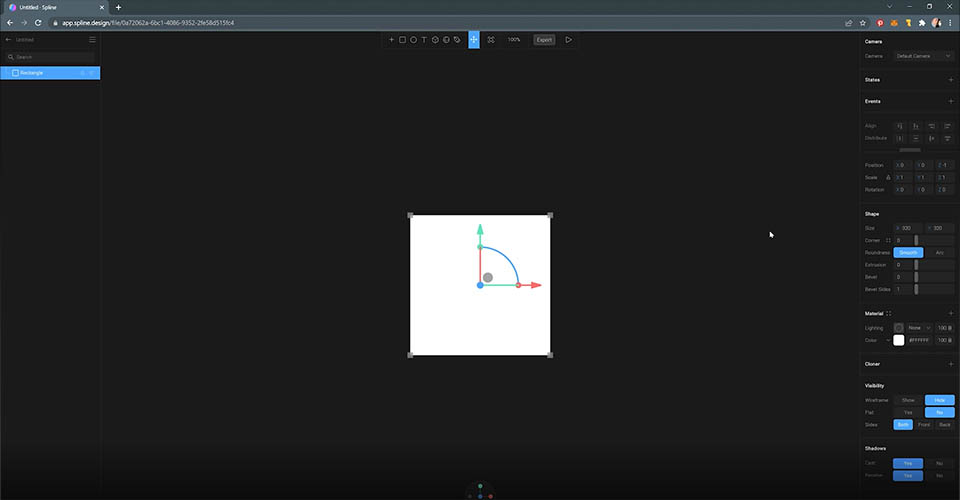Select the Text tool in toolbar
Image resolution: width=960 pixels, height=500 pixels.
click(424, 40)
